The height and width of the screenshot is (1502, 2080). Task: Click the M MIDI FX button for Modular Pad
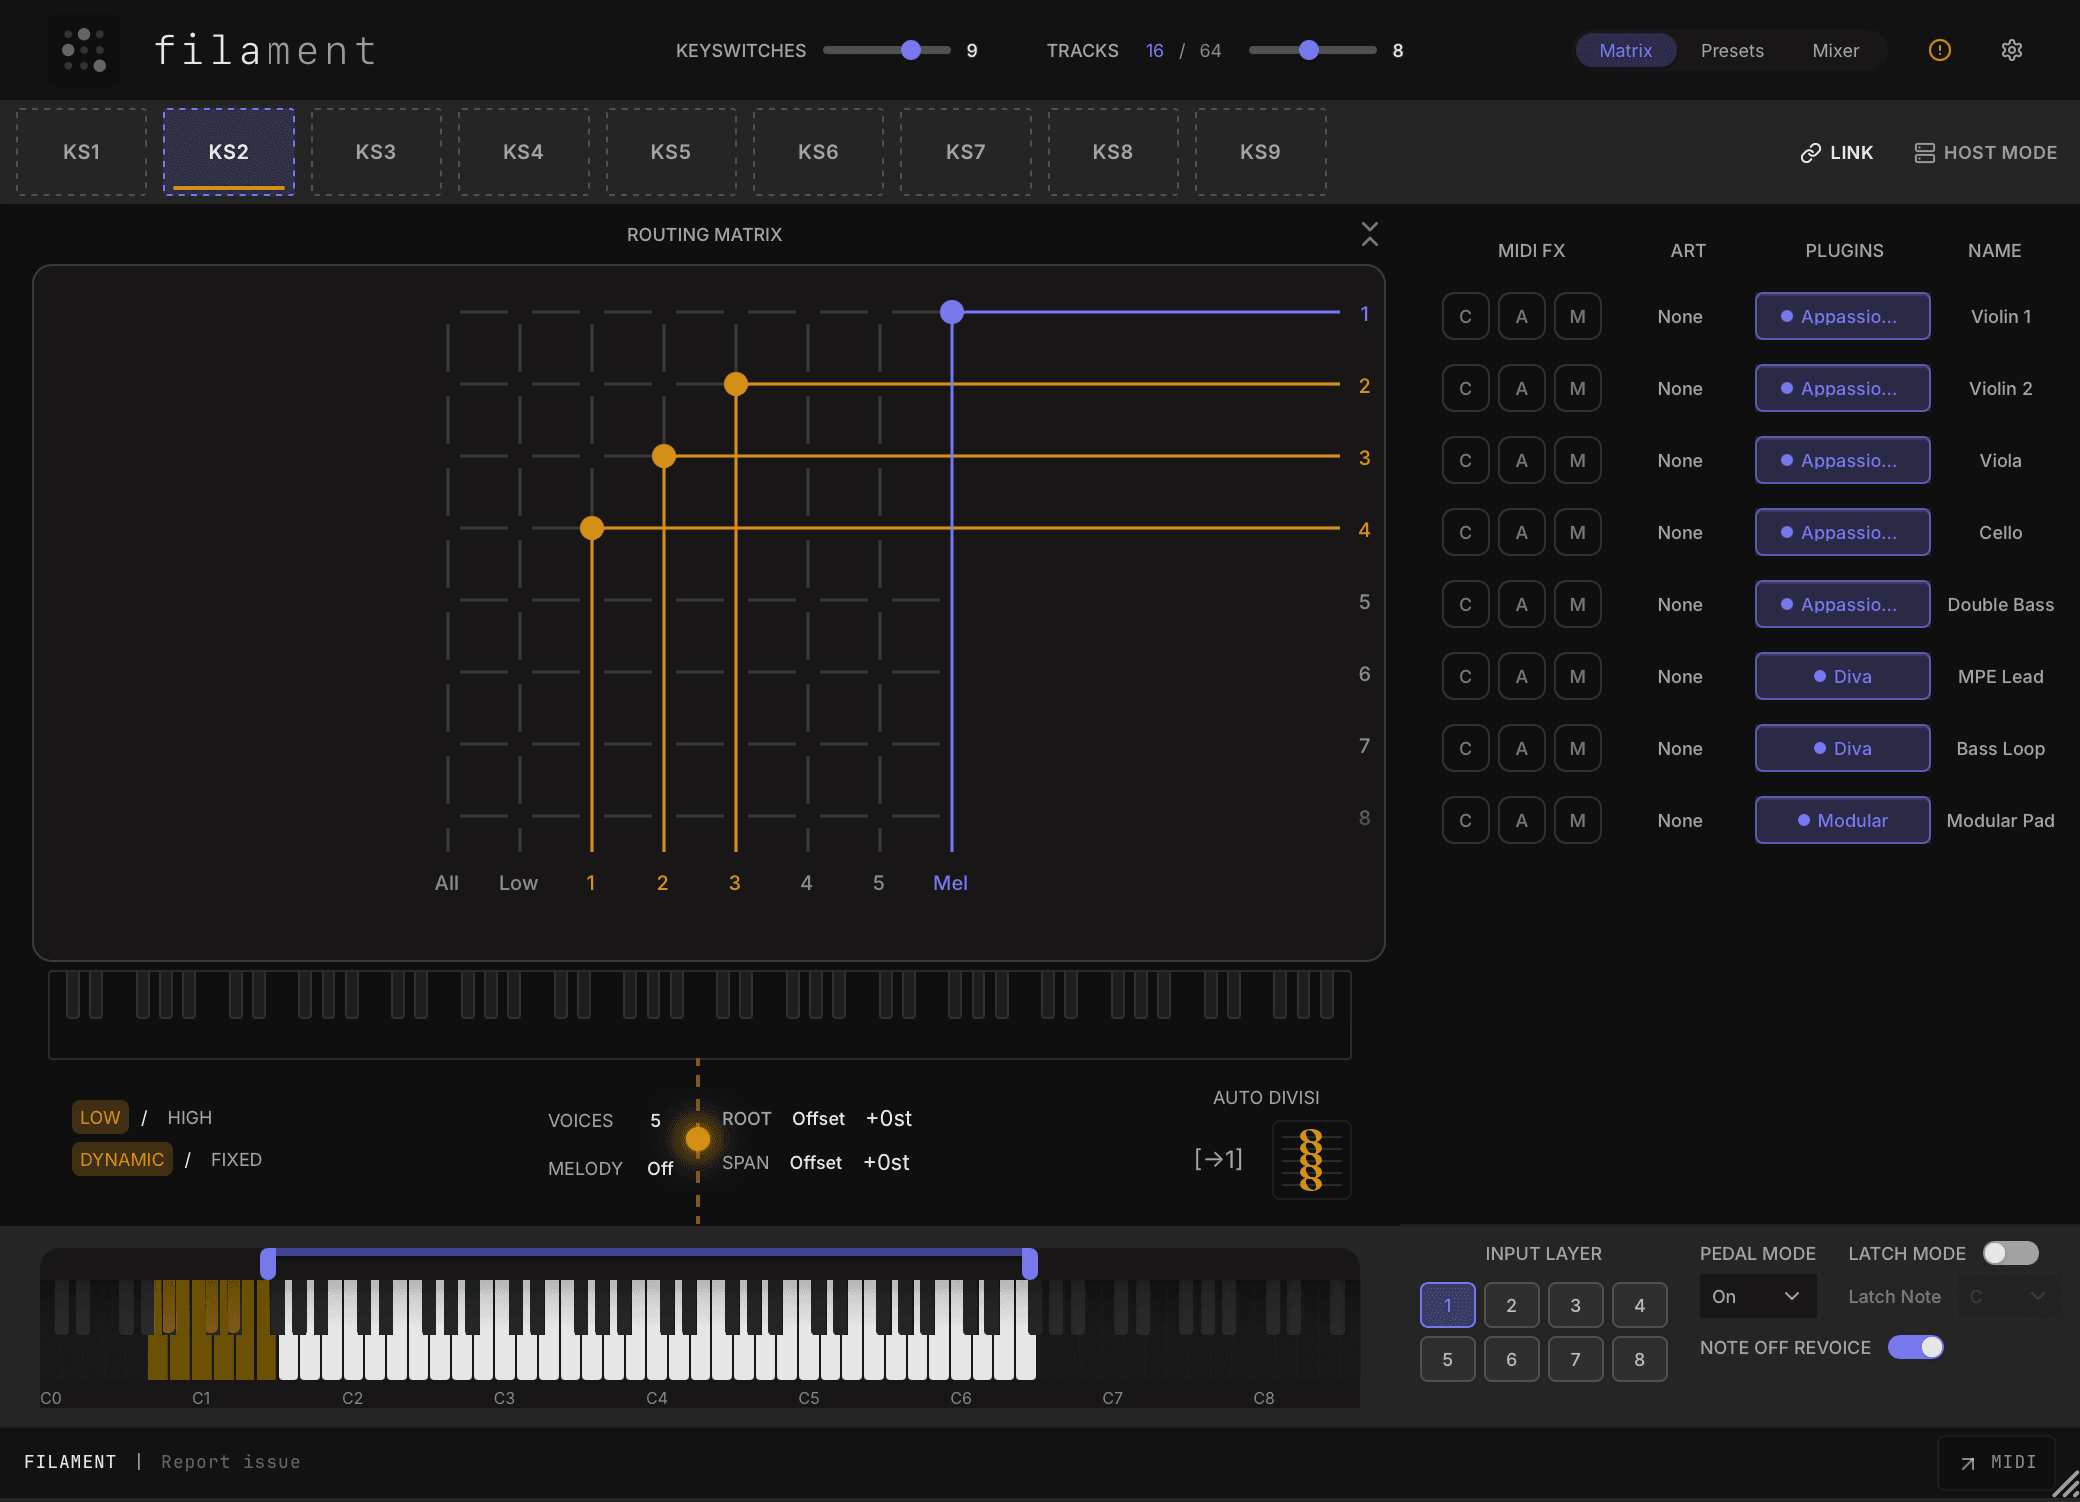pos(1577,820)
